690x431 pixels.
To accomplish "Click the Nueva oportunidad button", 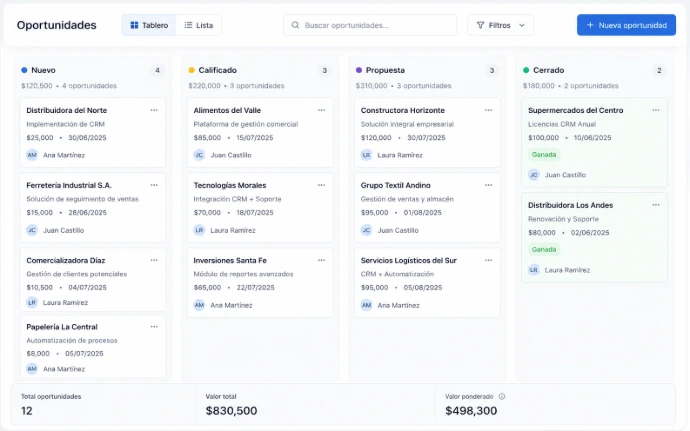I will coord(626,25).
